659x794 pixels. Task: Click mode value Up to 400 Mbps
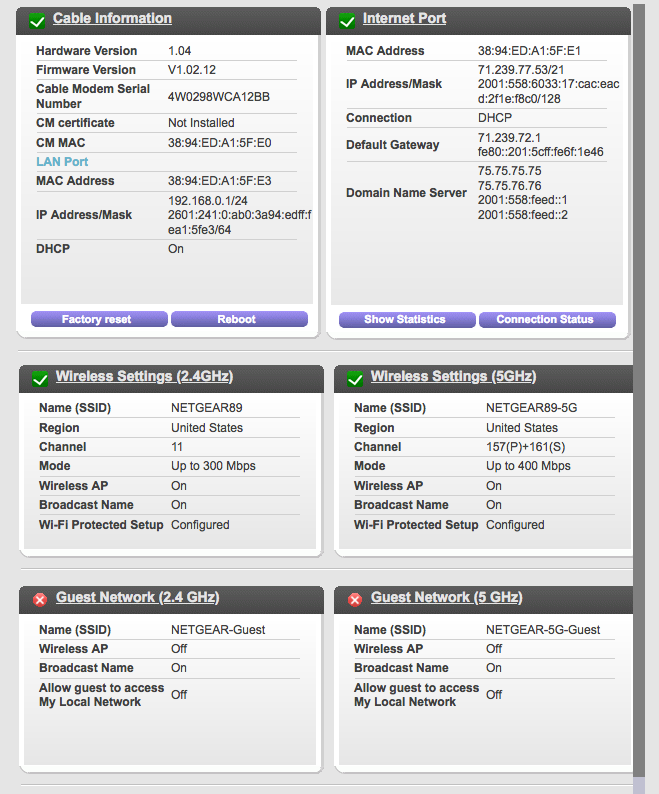coord(528,466)
